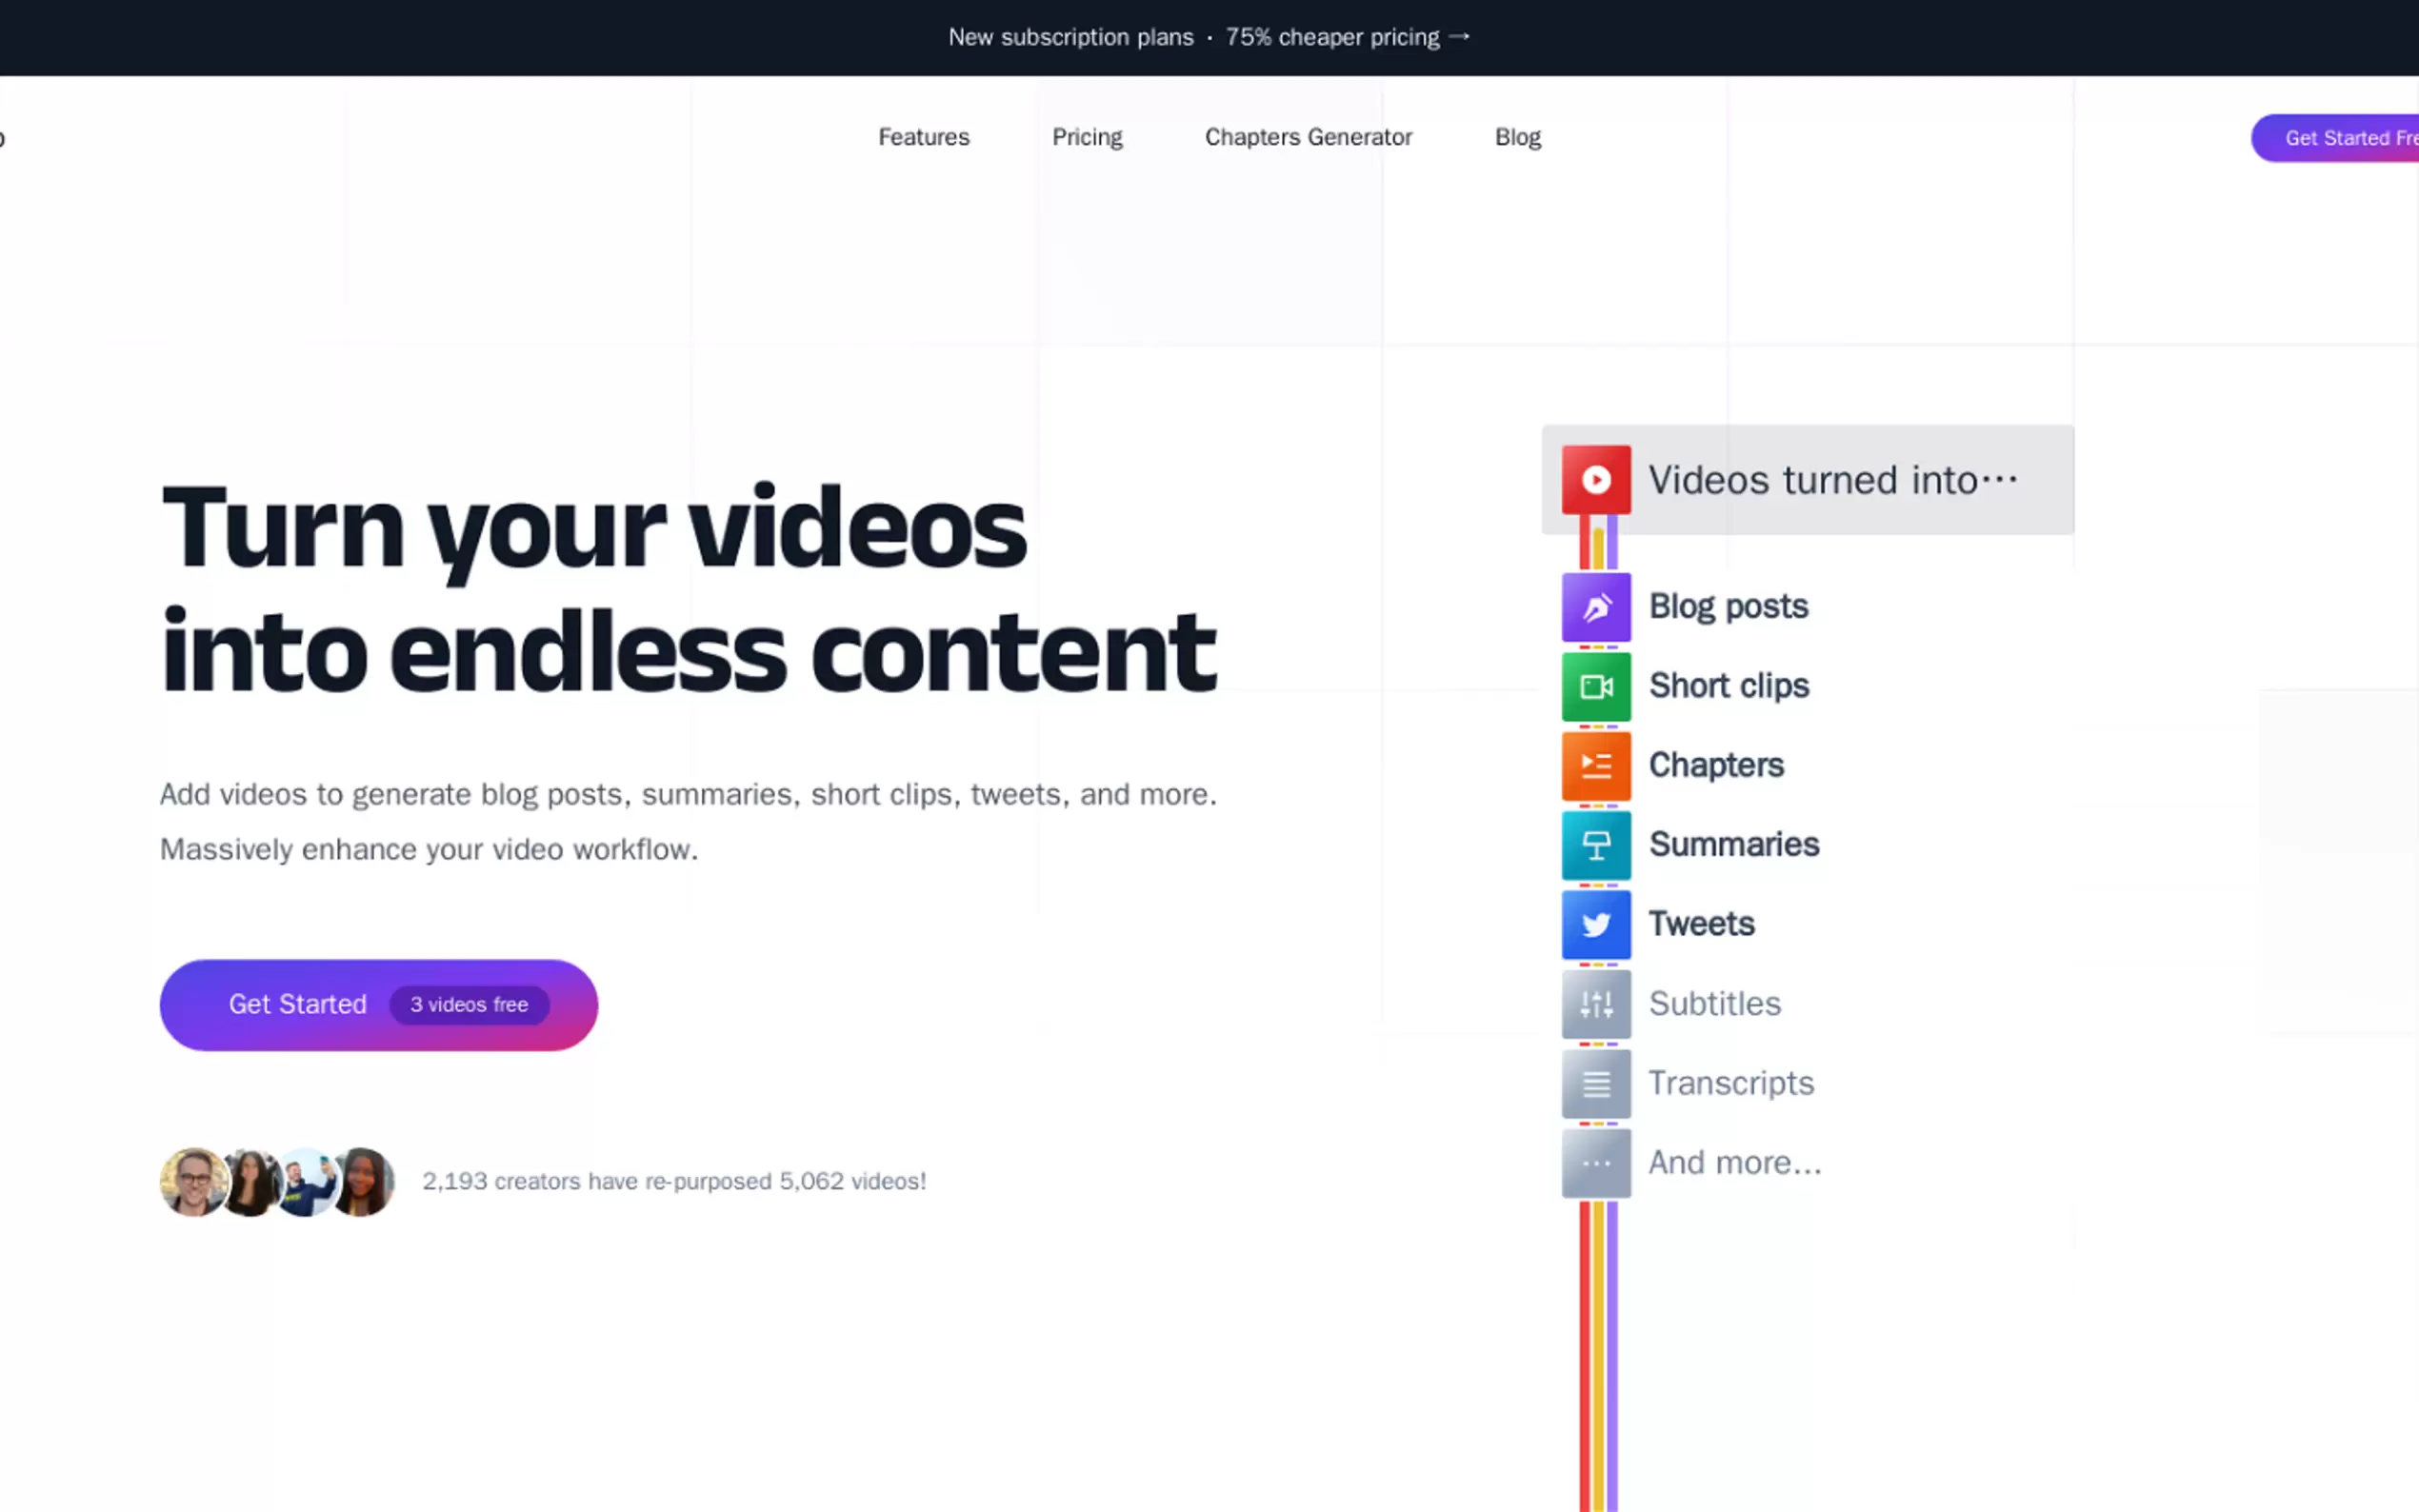Screen dimensions: 2419x1512
Task: Click the Short clips camera icon
Action: [x=1596, y=686]
